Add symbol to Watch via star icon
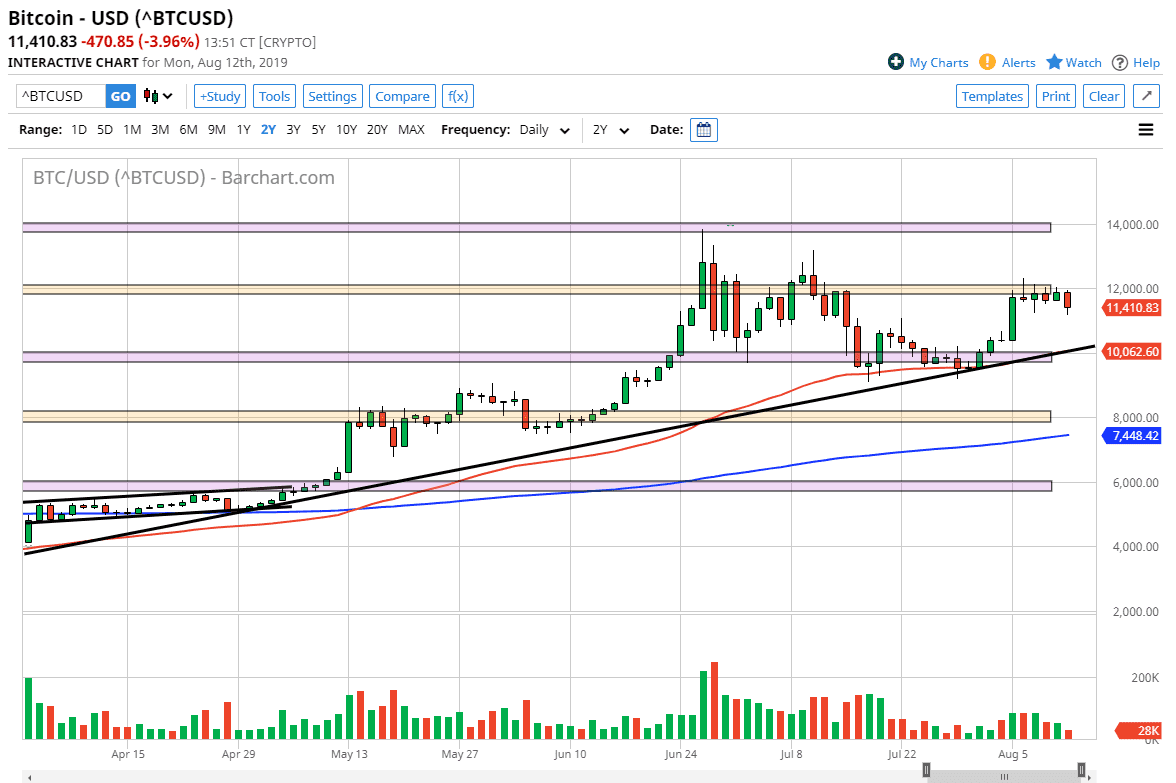Image resolution: width=1176 pixels, height=783 pixels. 1056,62
